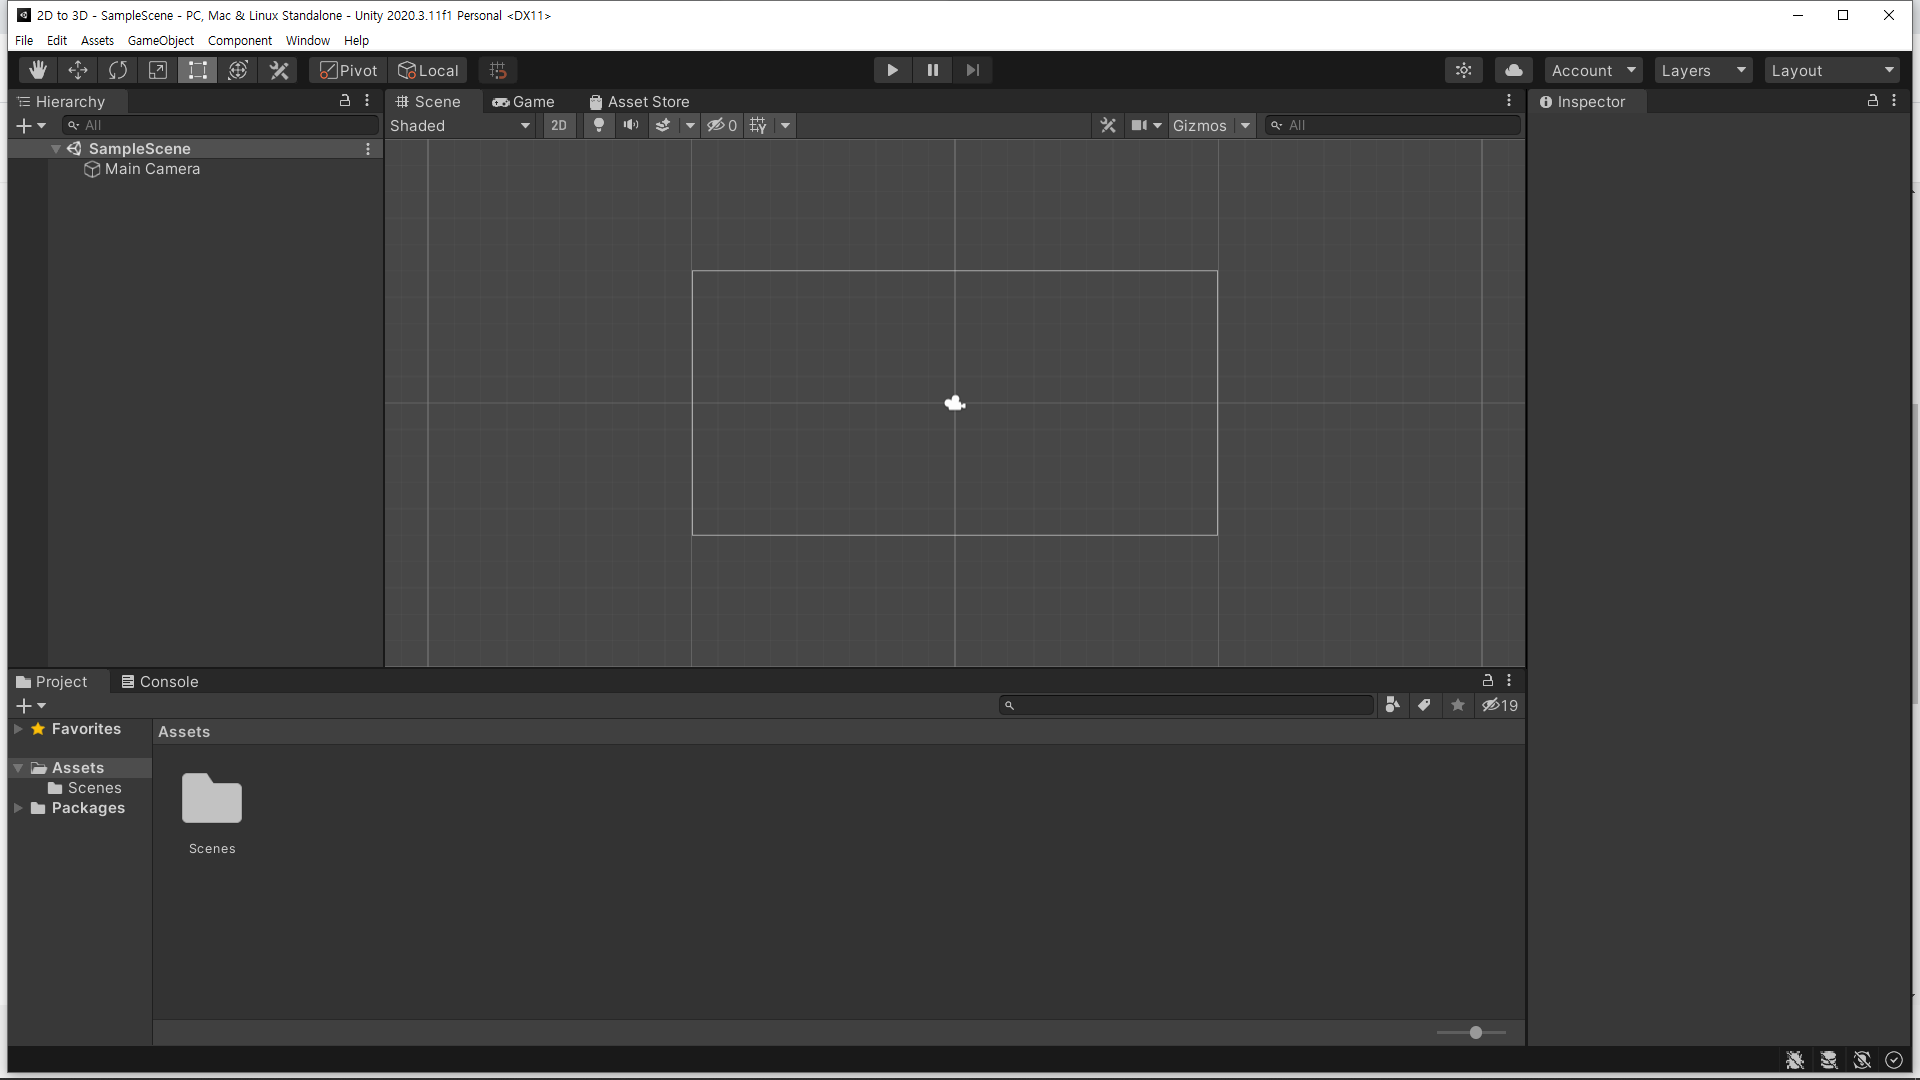Open Cloud services panel

pos(1514,70)
